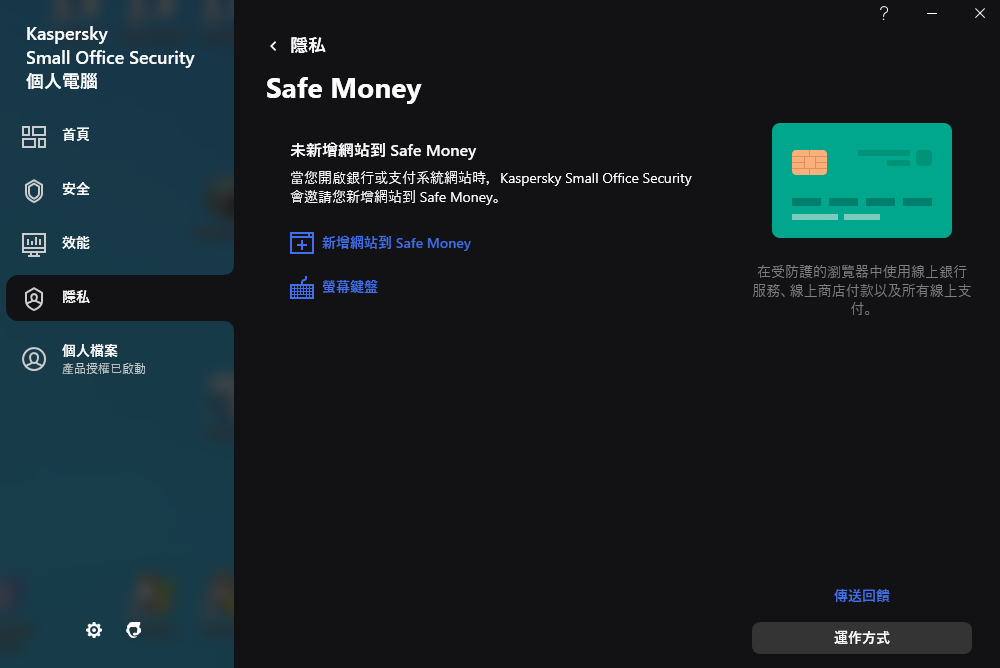Screen dimensions: 1000x668
Task: Click the 隱私 breadcrumb back label
Action: pyautogui.click(x=308, y=45)
